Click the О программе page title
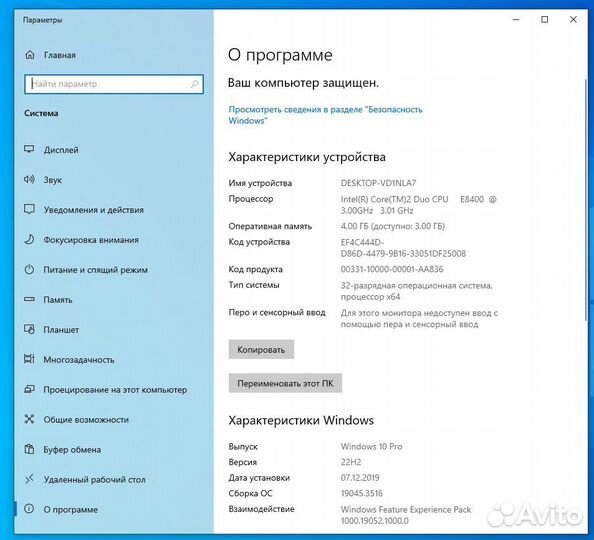The image size is (594, 540). [280, 55]
